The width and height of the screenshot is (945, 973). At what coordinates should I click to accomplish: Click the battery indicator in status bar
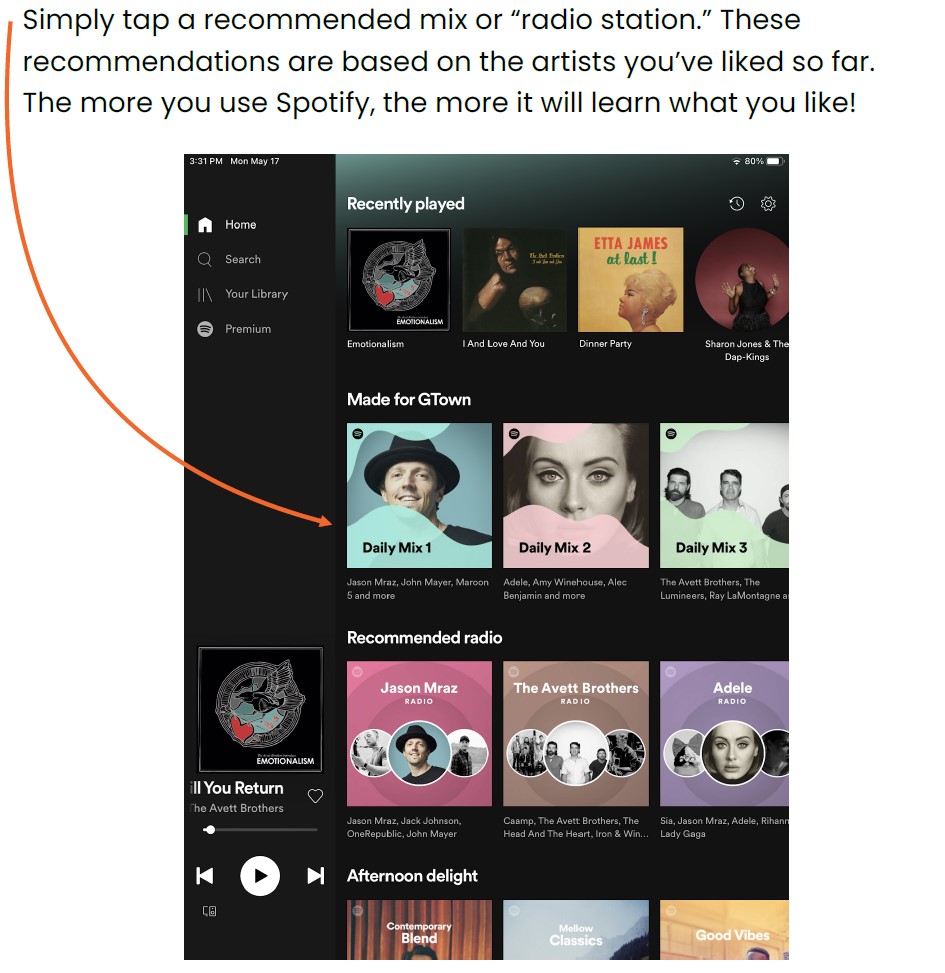tap(775, 161)
